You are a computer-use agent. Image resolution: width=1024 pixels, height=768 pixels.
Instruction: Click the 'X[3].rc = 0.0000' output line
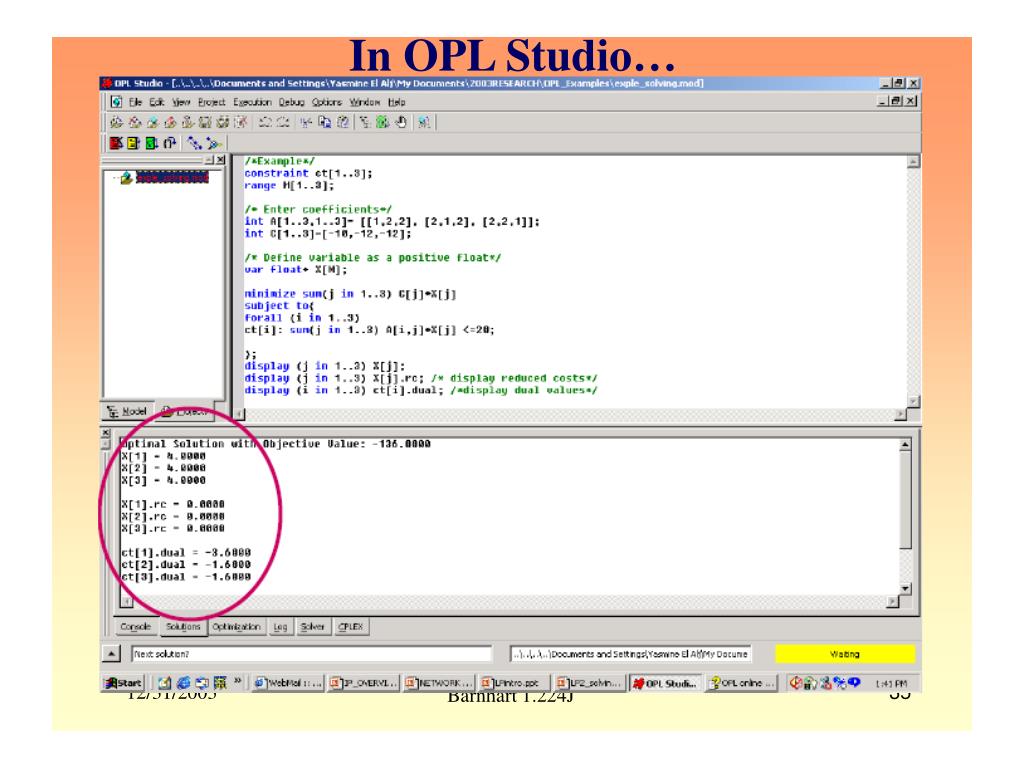[173, 528]
